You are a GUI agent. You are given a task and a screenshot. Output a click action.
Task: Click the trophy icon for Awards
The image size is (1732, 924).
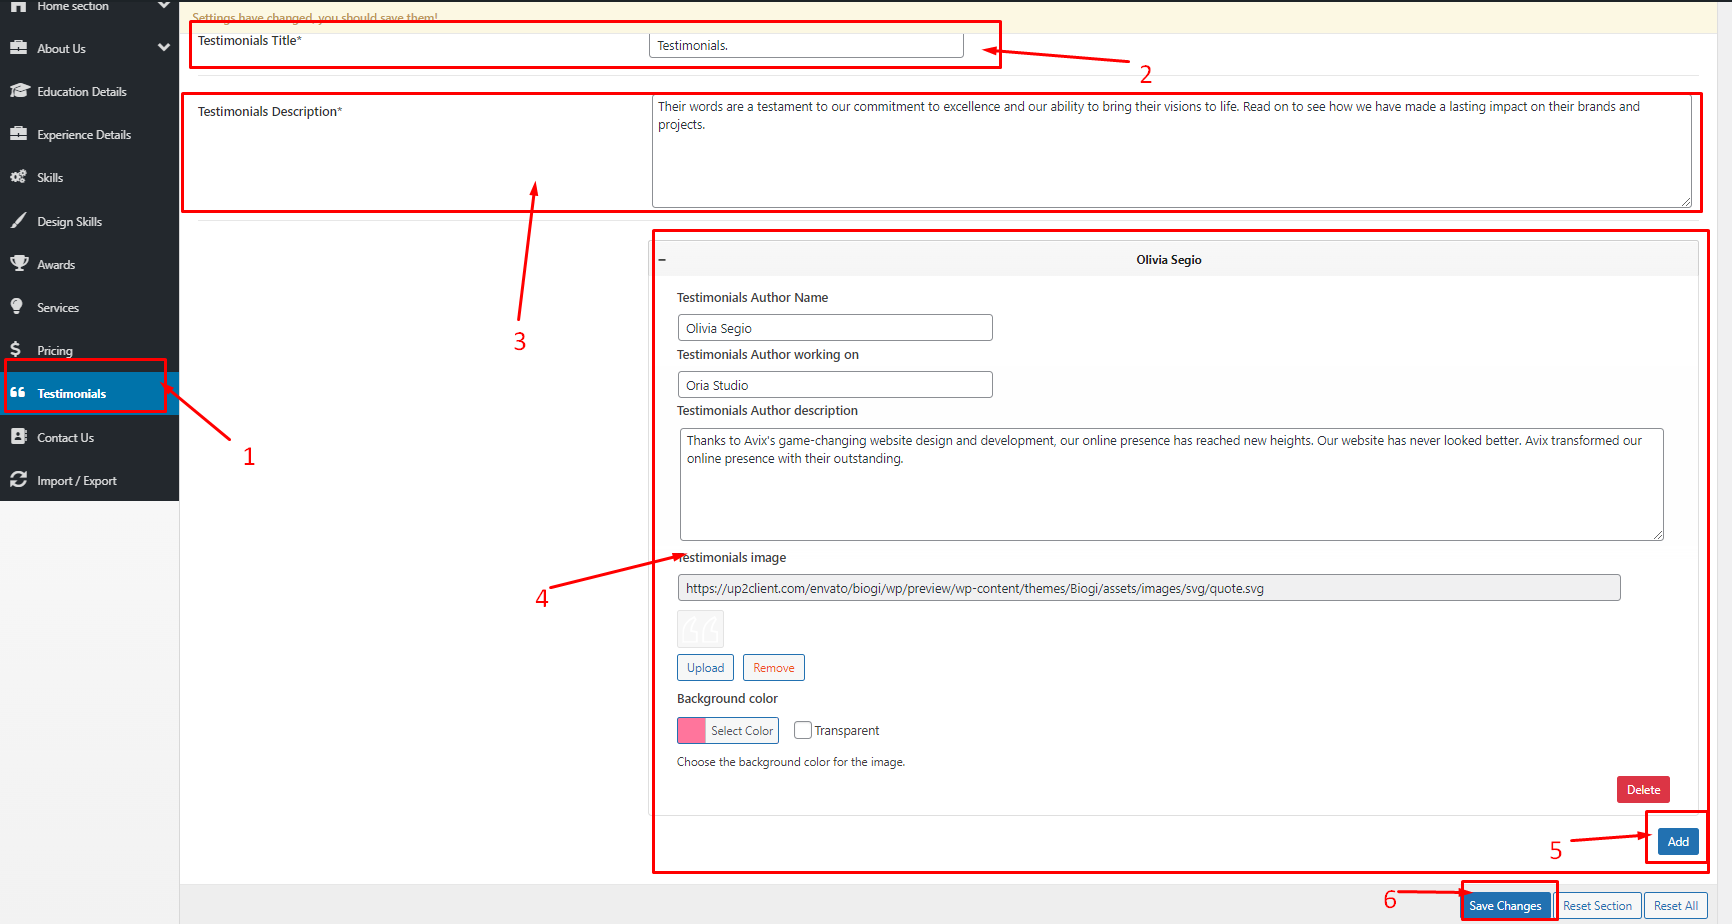[x=19, y=264]
